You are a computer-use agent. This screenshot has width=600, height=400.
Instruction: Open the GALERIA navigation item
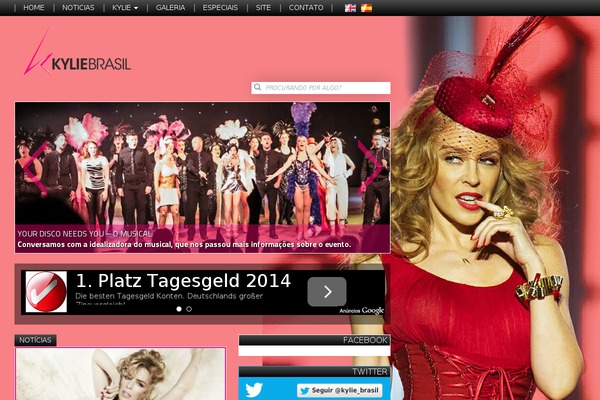coord(170,7)
